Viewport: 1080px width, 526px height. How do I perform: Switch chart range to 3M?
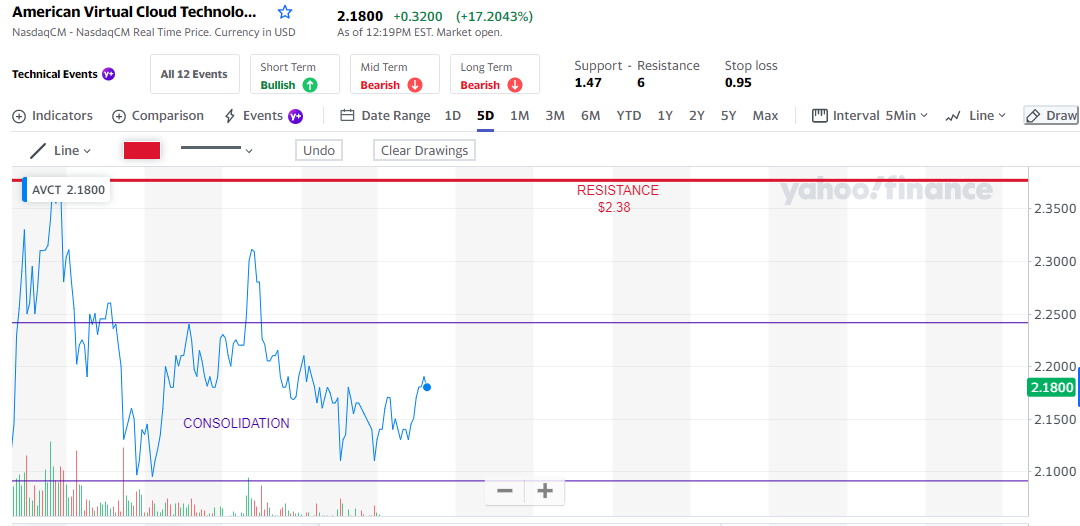554,116
